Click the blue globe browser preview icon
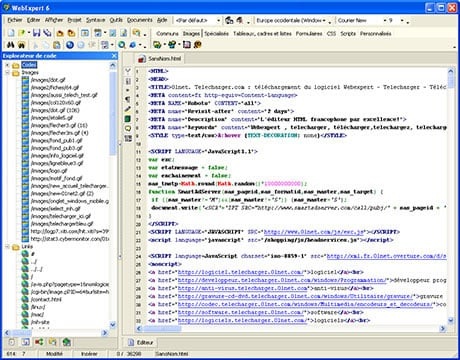The image size is (460, 360). (70, 45)
